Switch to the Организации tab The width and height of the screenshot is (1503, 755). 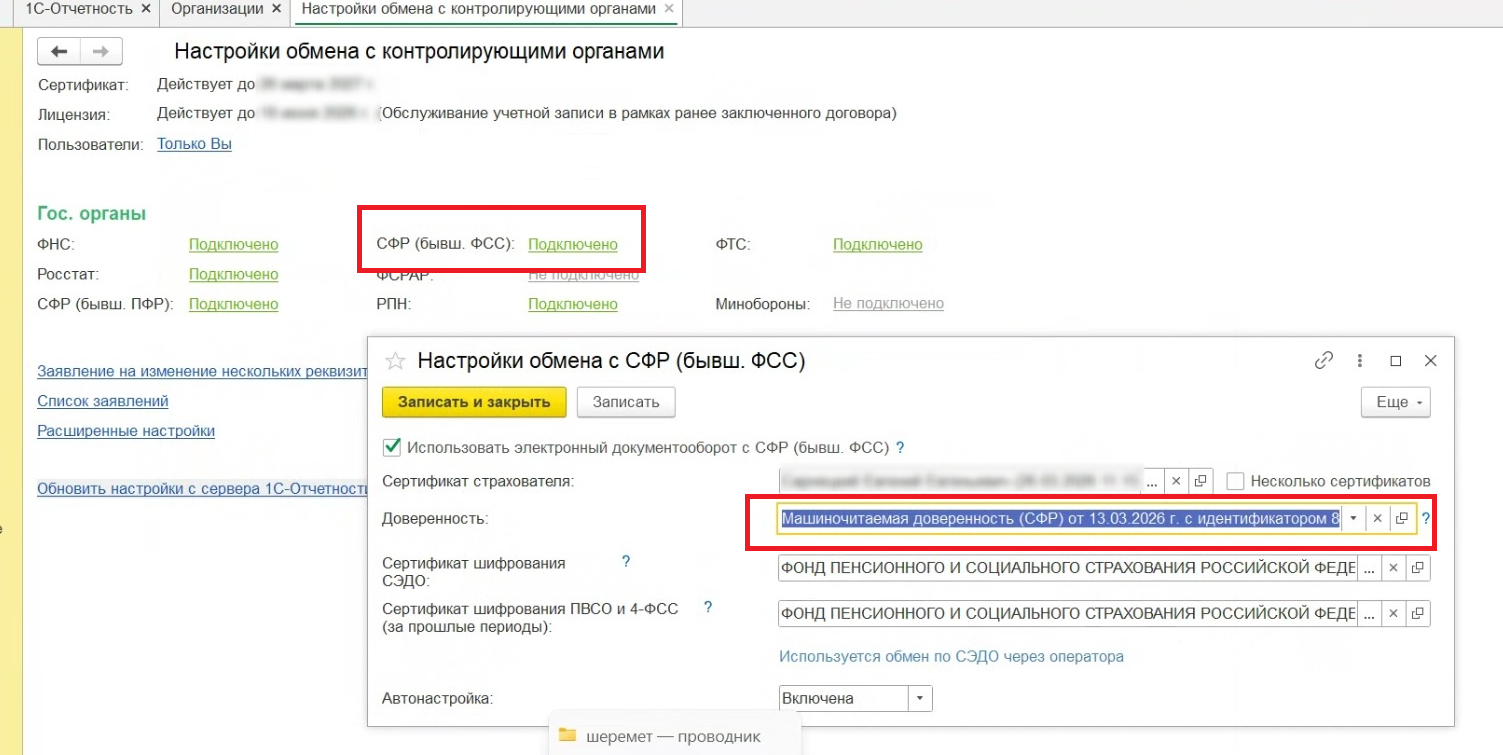[217, 9]
